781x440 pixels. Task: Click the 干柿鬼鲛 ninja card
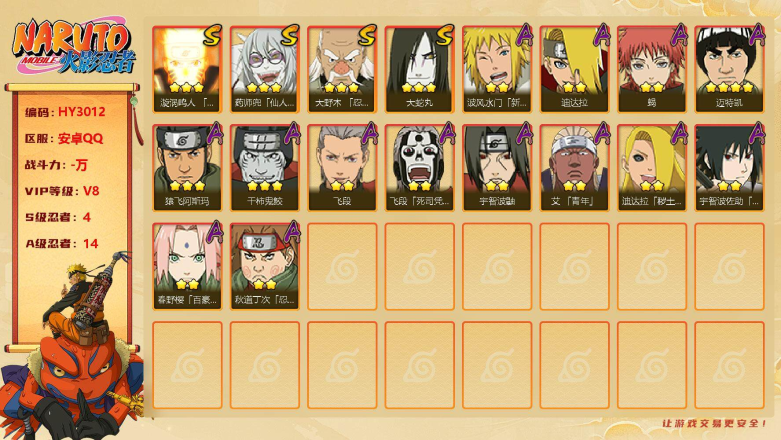(x=264, y=167)
